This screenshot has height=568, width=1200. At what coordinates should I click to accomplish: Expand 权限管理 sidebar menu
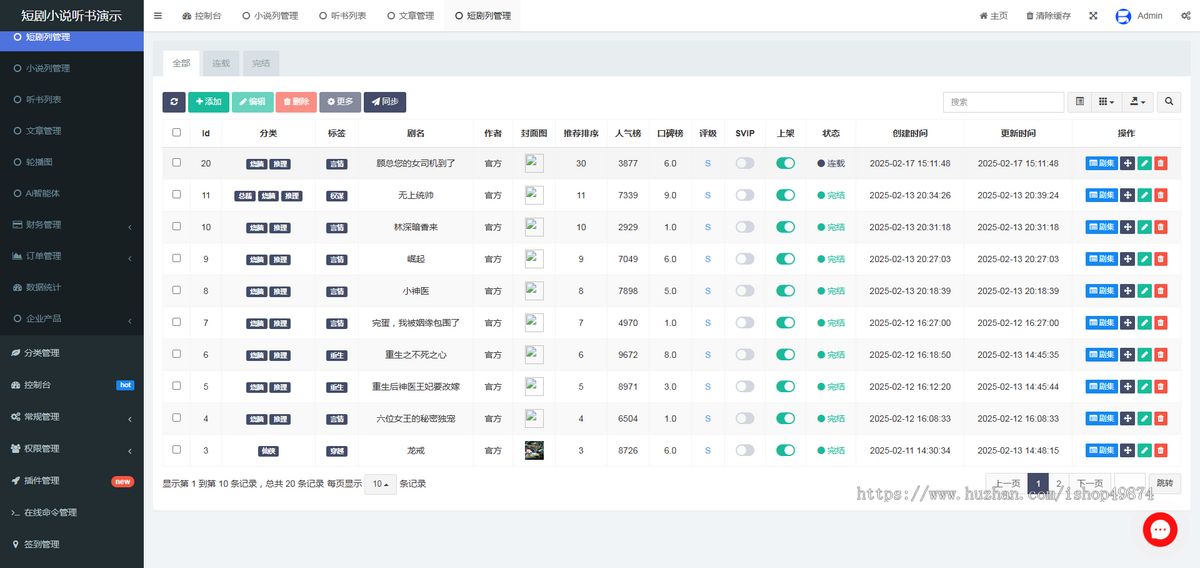point(72,449)
